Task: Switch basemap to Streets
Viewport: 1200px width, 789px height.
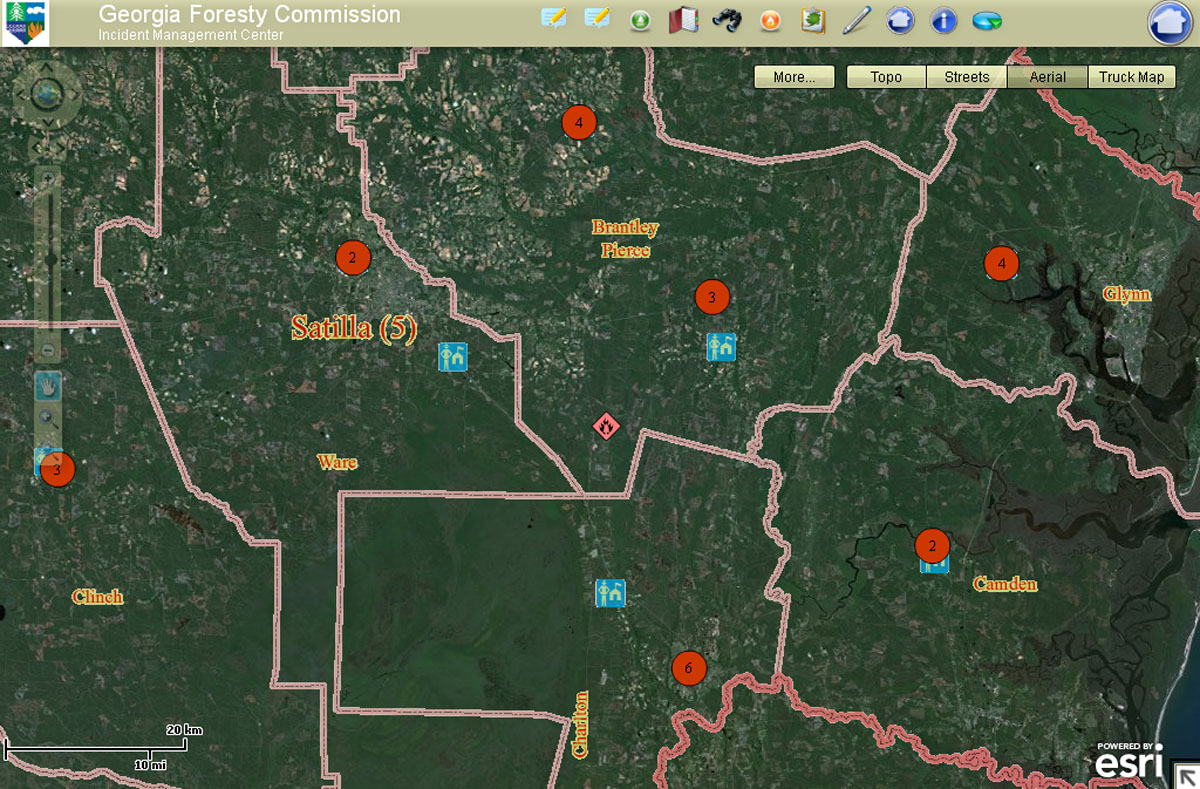Action: coord(967,77)
